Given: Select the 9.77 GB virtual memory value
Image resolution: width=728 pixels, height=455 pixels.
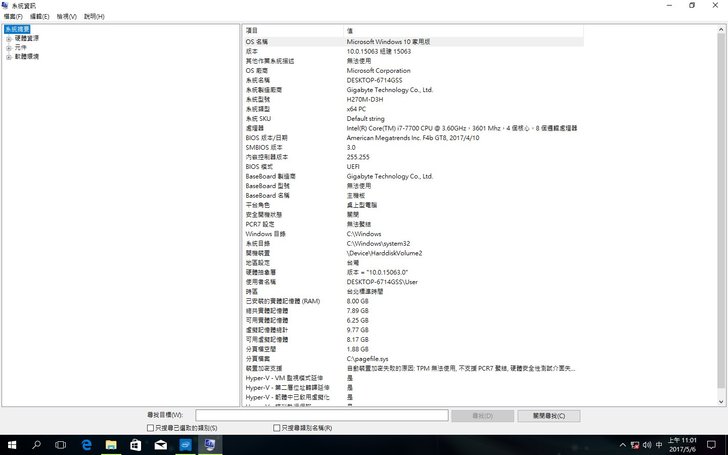Looking at the screenshot, I should coord(357,330).
